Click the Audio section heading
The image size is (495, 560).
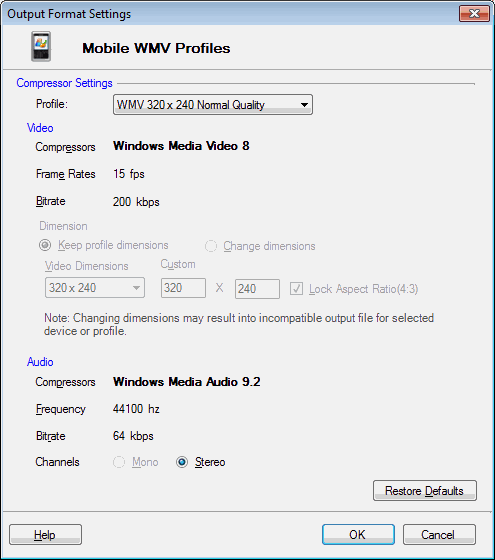[40, 362]
